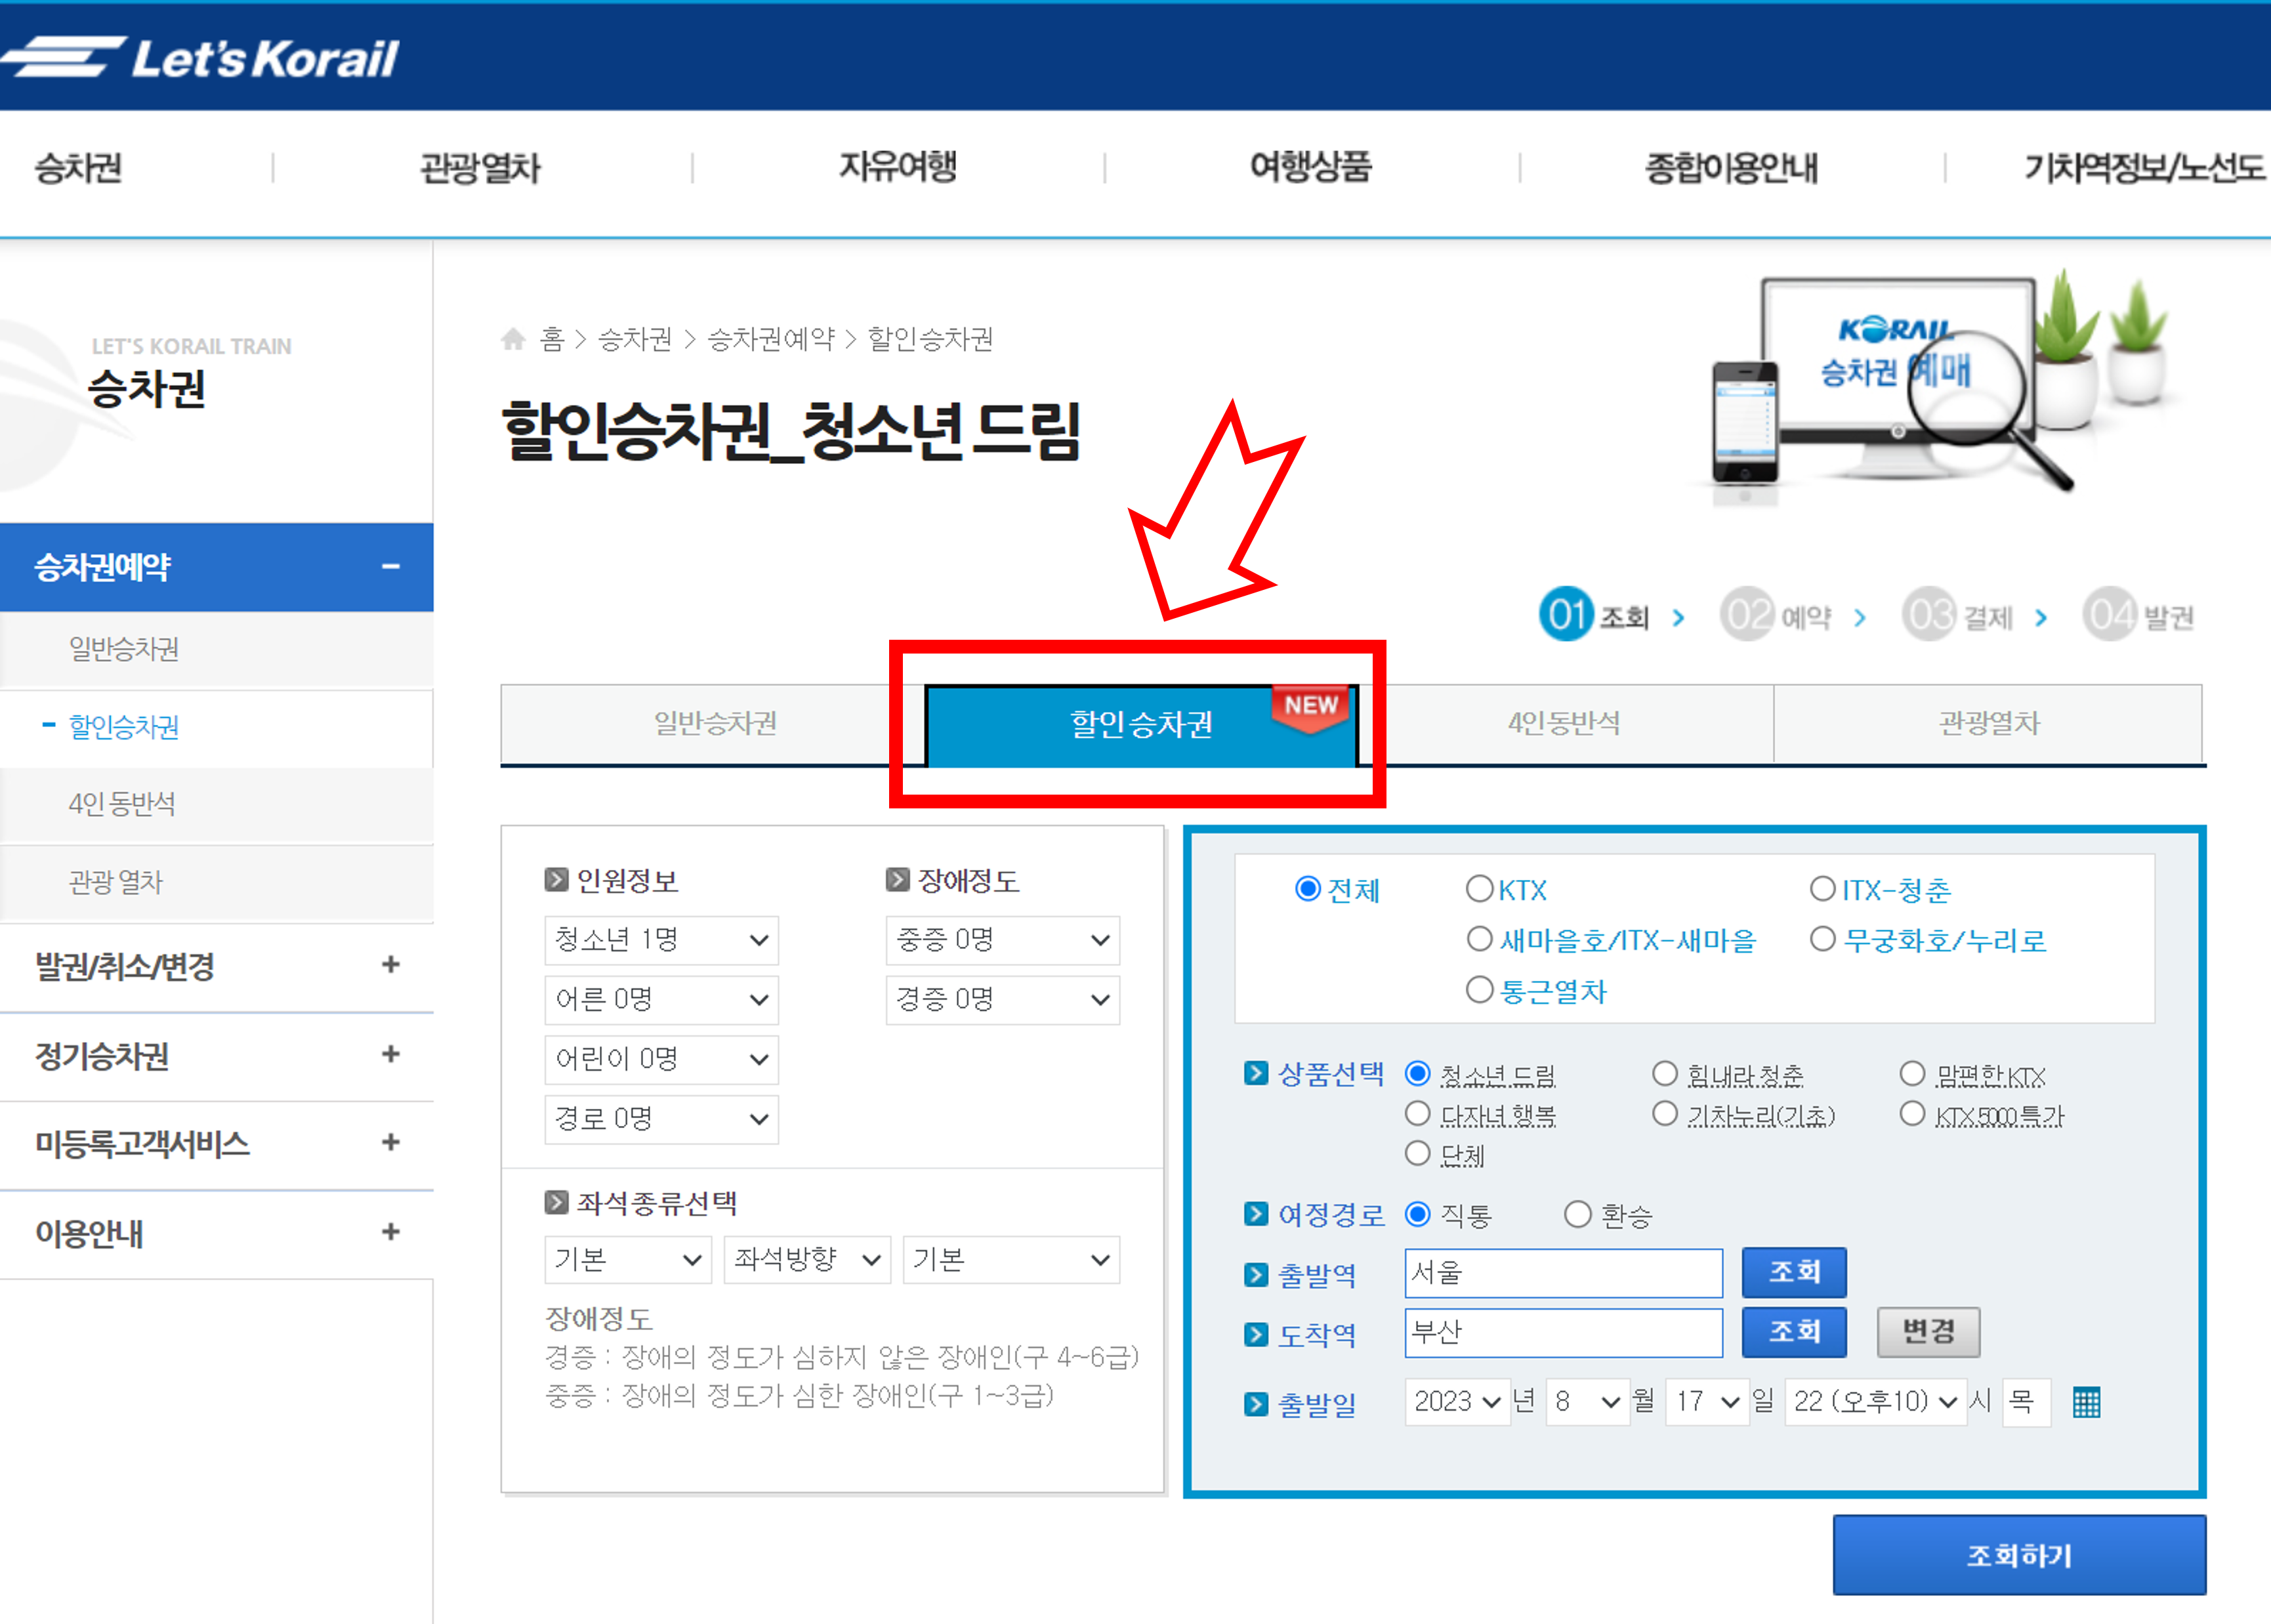Open the calendar icon beside departure date

[2086, 1402]
